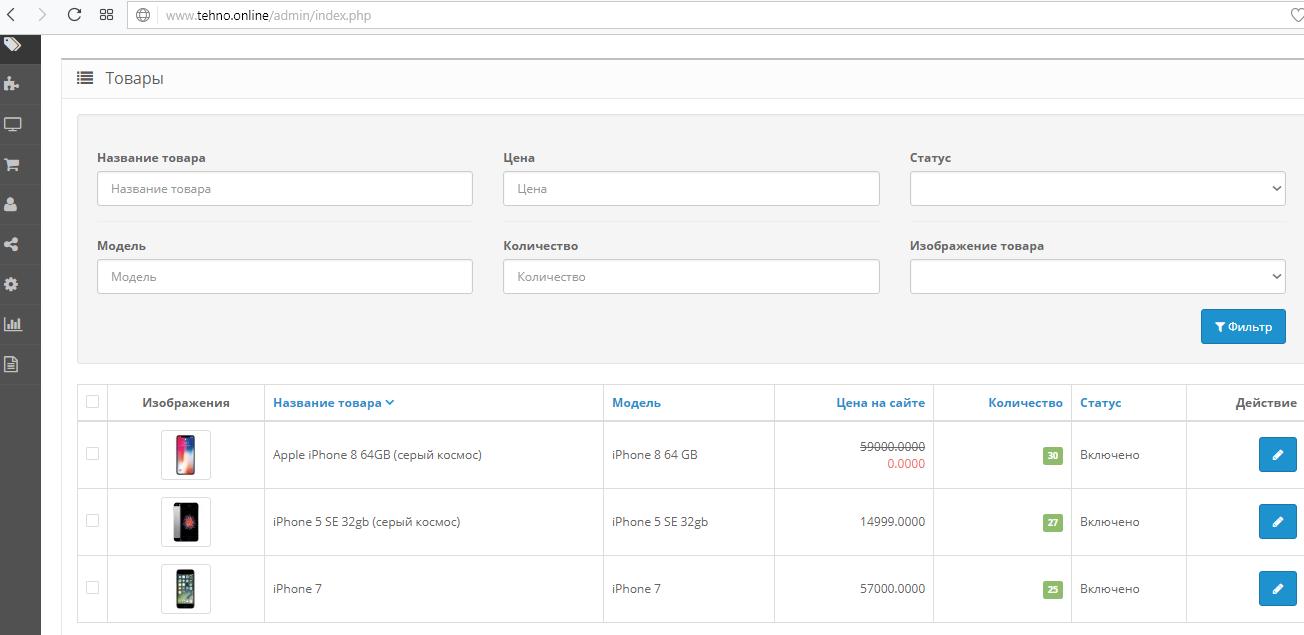Click the blue Фильтр button
The width and height of the screenshot is (1304, 635).
[x=1243, y=327]
